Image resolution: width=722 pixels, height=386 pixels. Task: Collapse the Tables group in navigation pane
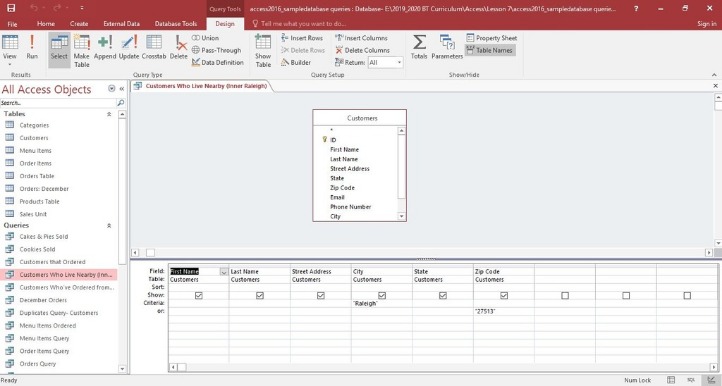109,114
